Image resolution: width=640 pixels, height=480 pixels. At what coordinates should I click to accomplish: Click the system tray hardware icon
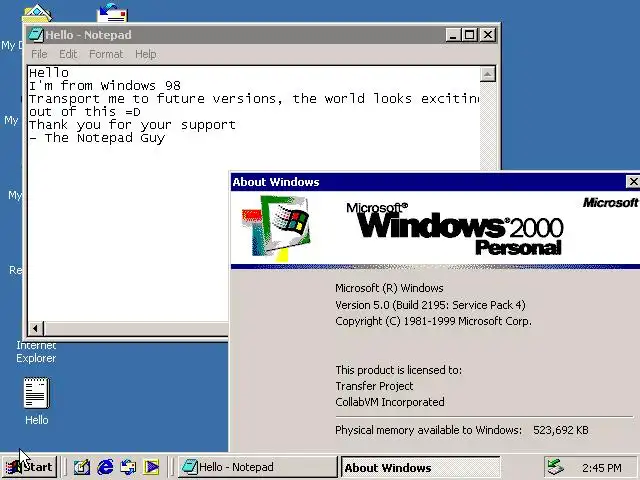pyautogui.click(x=555, y=467)
